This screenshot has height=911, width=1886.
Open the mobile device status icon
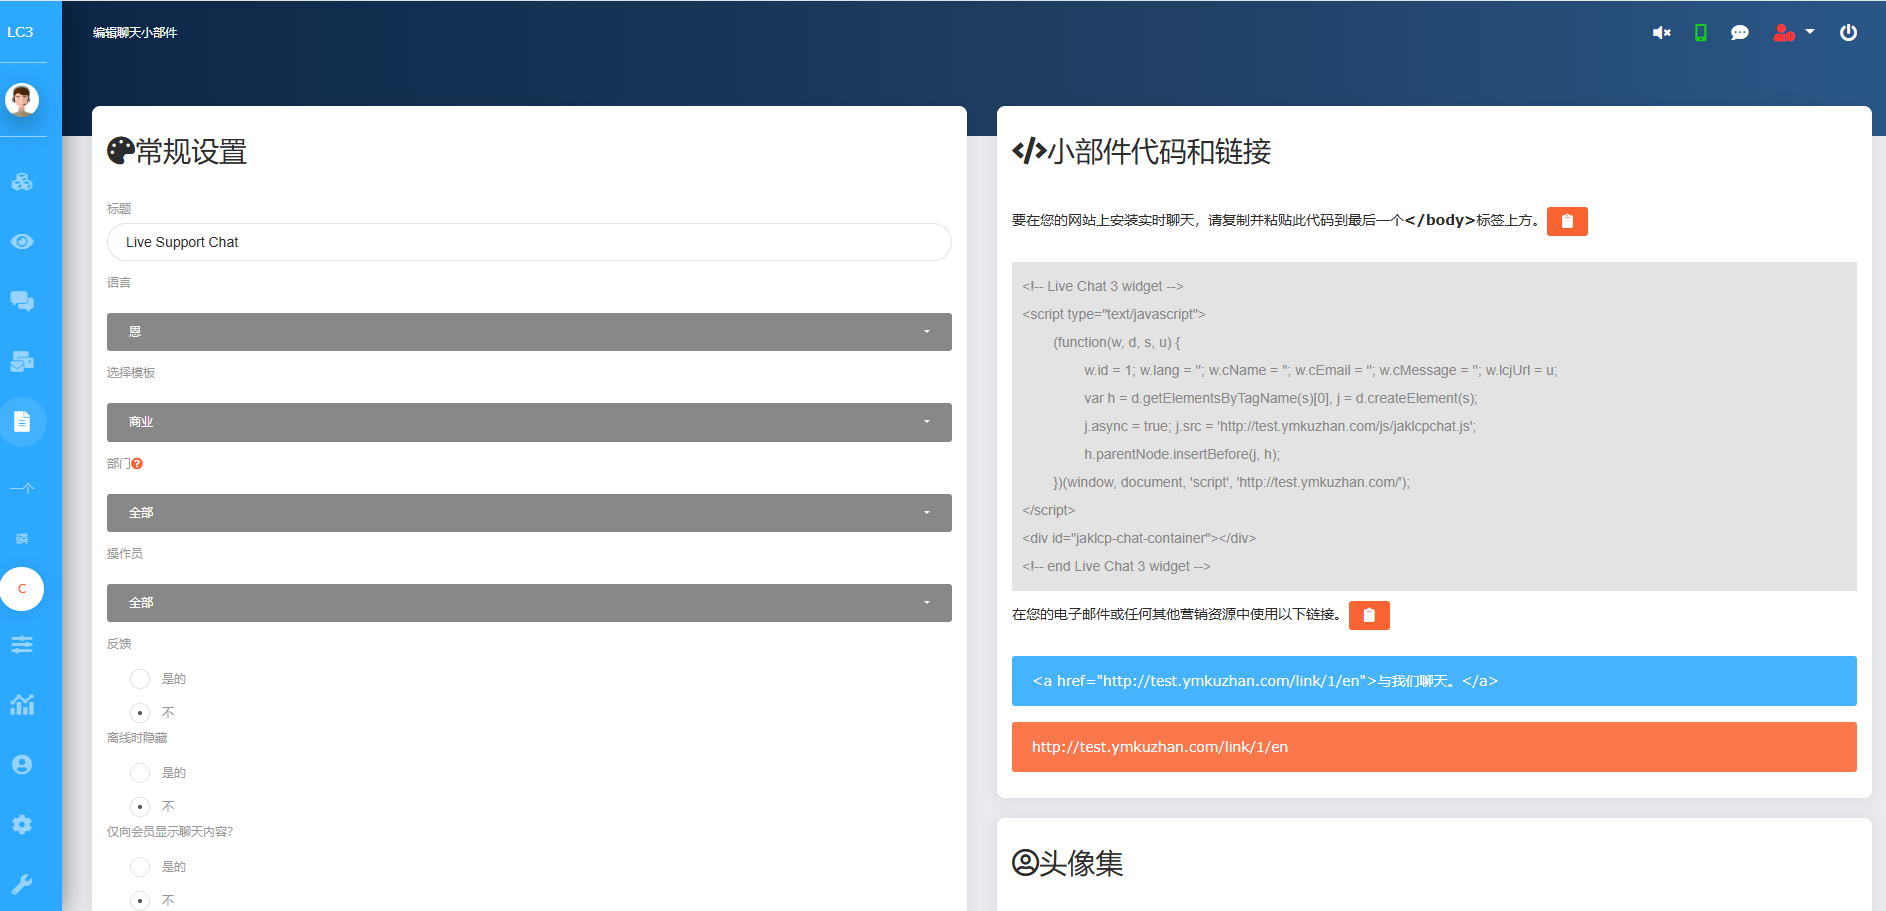(1700, 32)
